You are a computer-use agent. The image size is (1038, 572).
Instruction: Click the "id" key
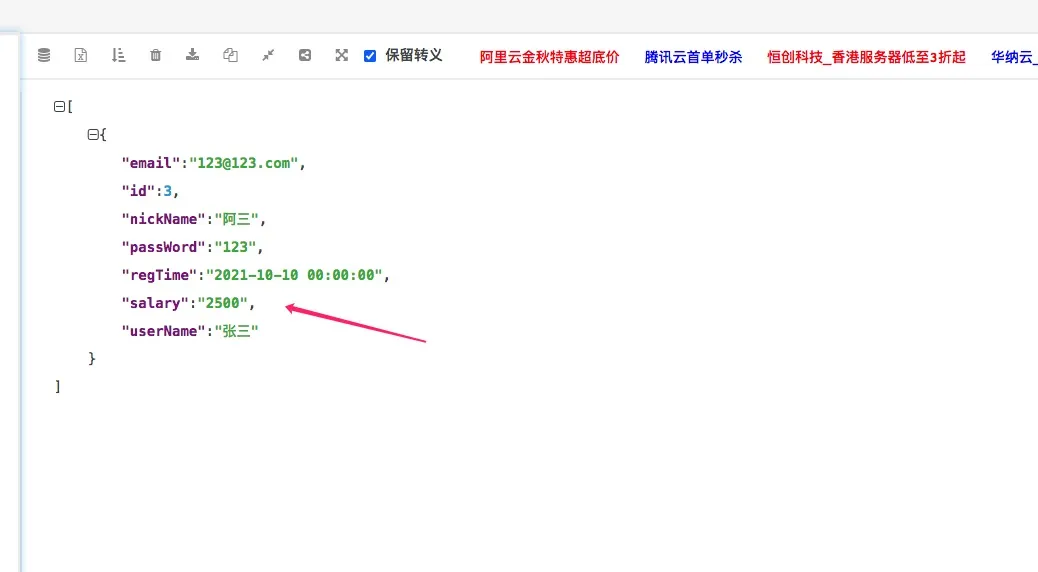click(138, 191)
